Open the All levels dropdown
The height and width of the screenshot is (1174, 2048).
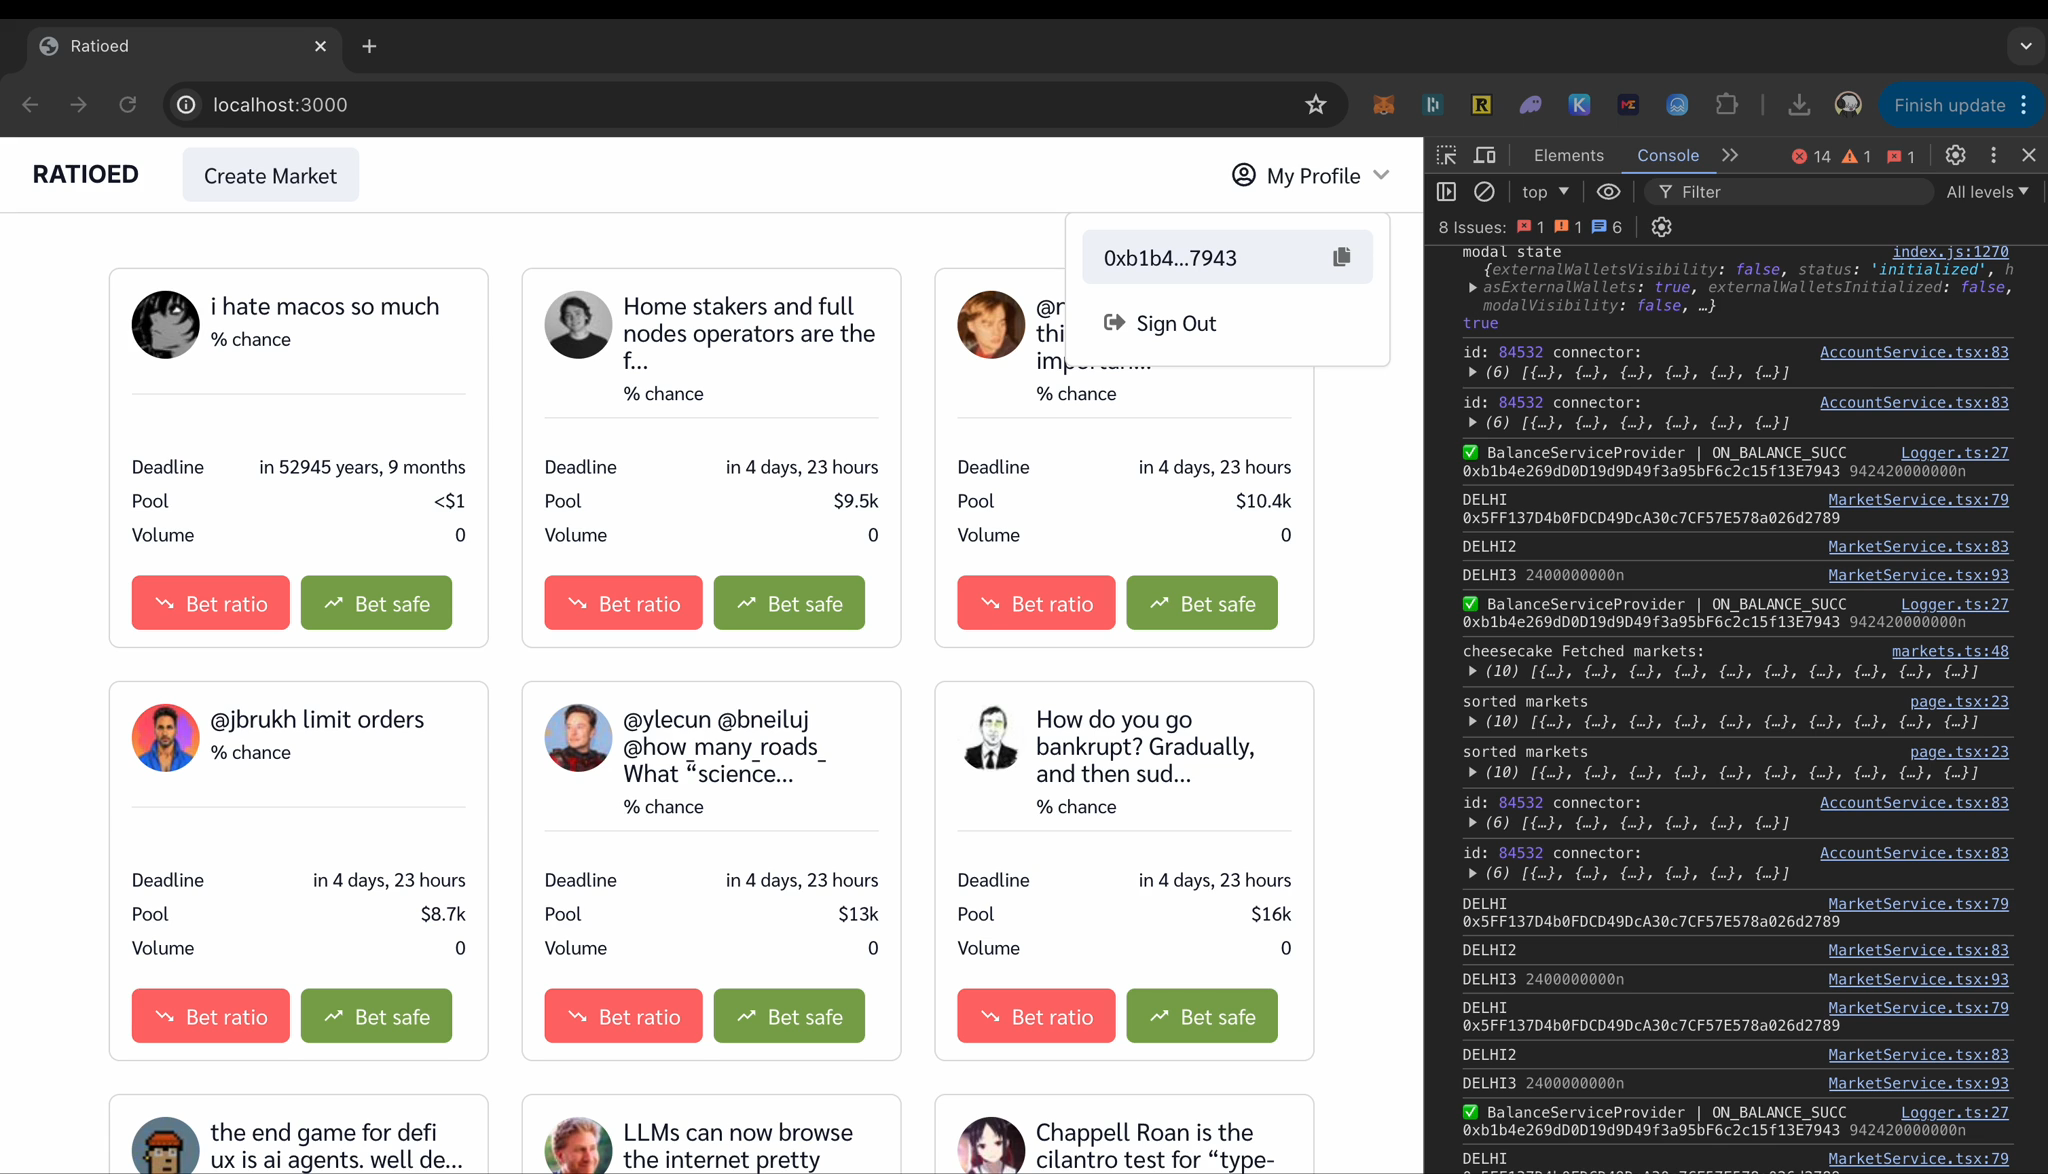(1987, 191)
